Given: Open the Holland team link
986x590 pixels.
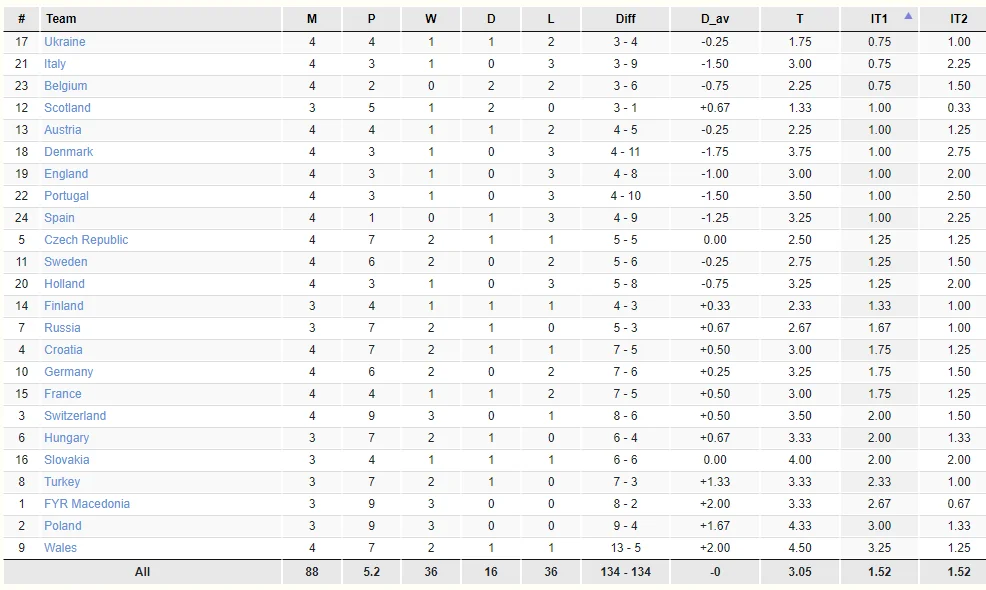Looking at the screenshot, I should click(x=64, y=284).
